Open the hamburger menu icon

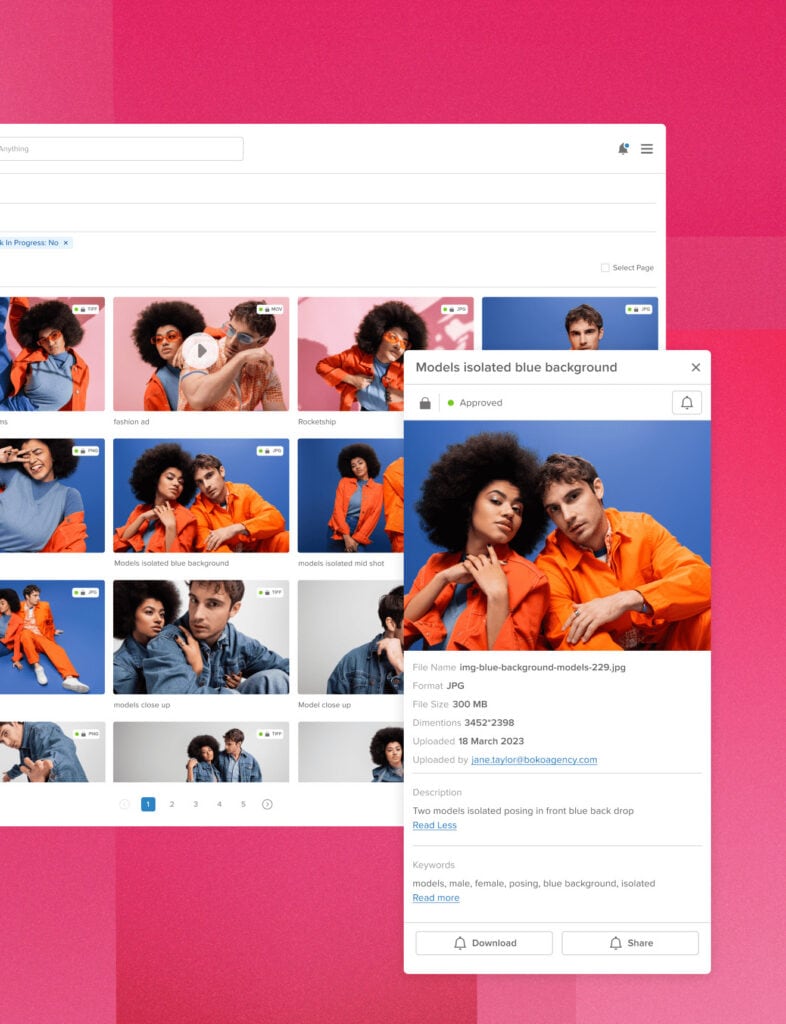point(647,149)
